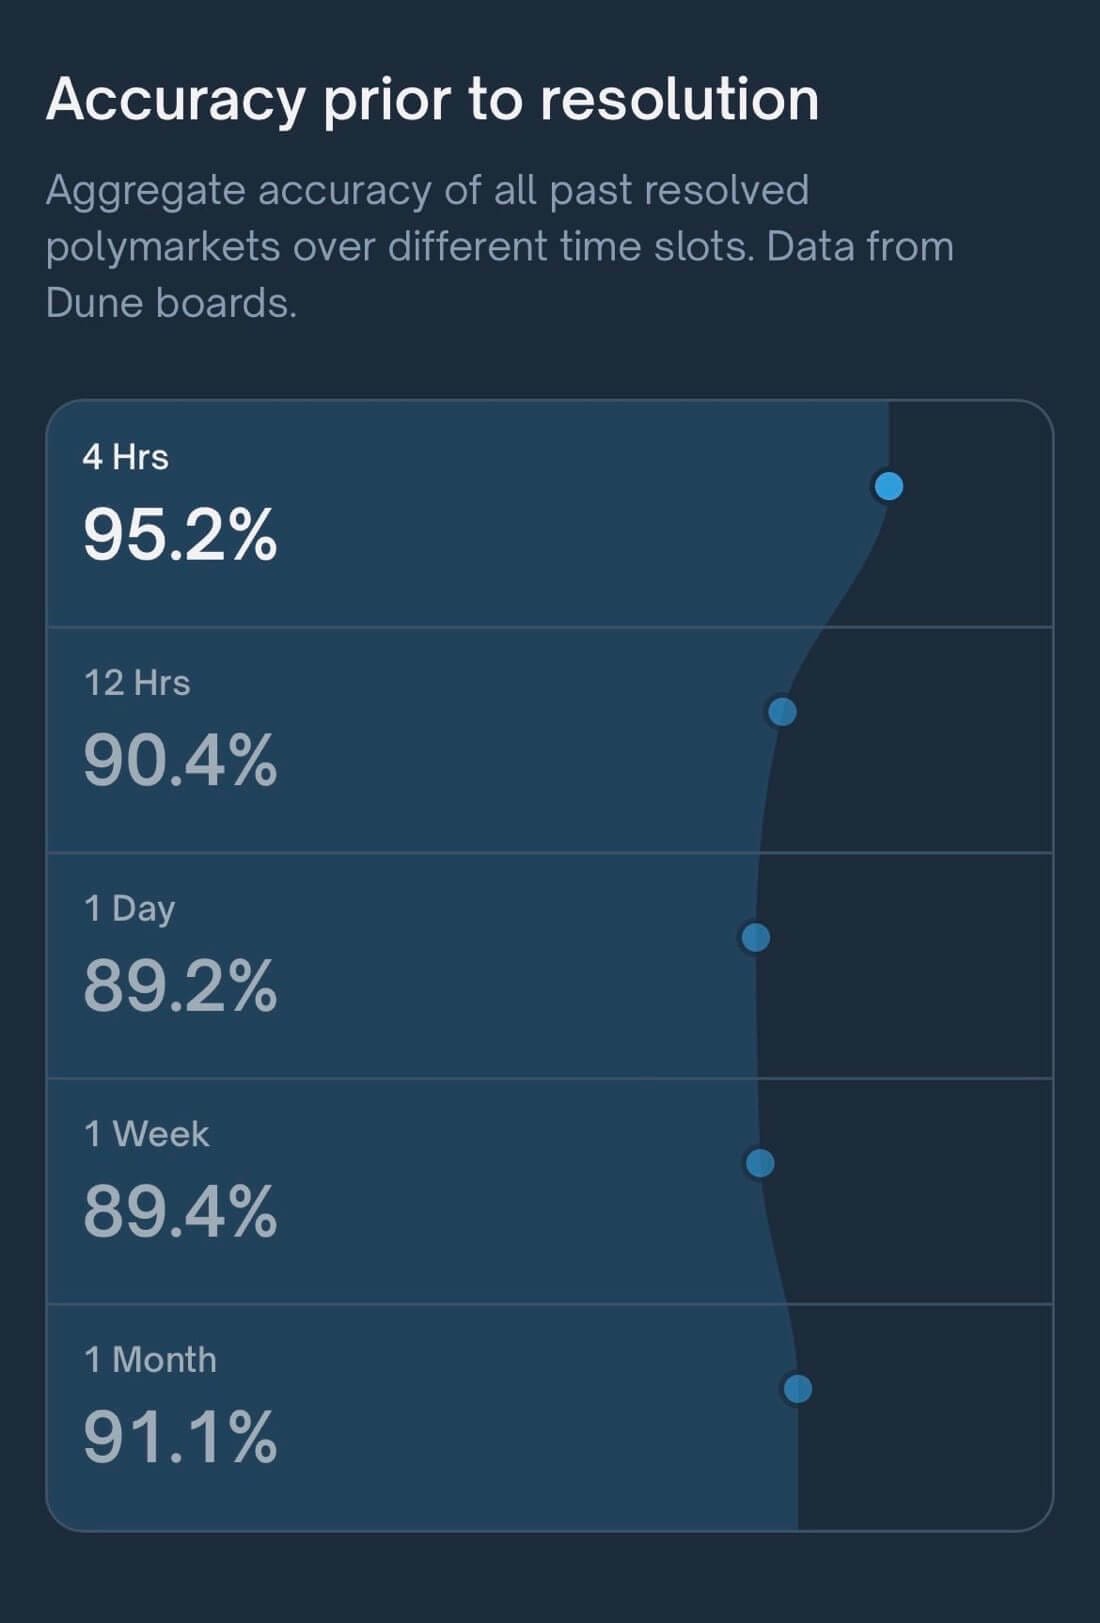Click the Accuracy prior to resolution heading
The image size is (1100, 1623).
pos(432,100)
